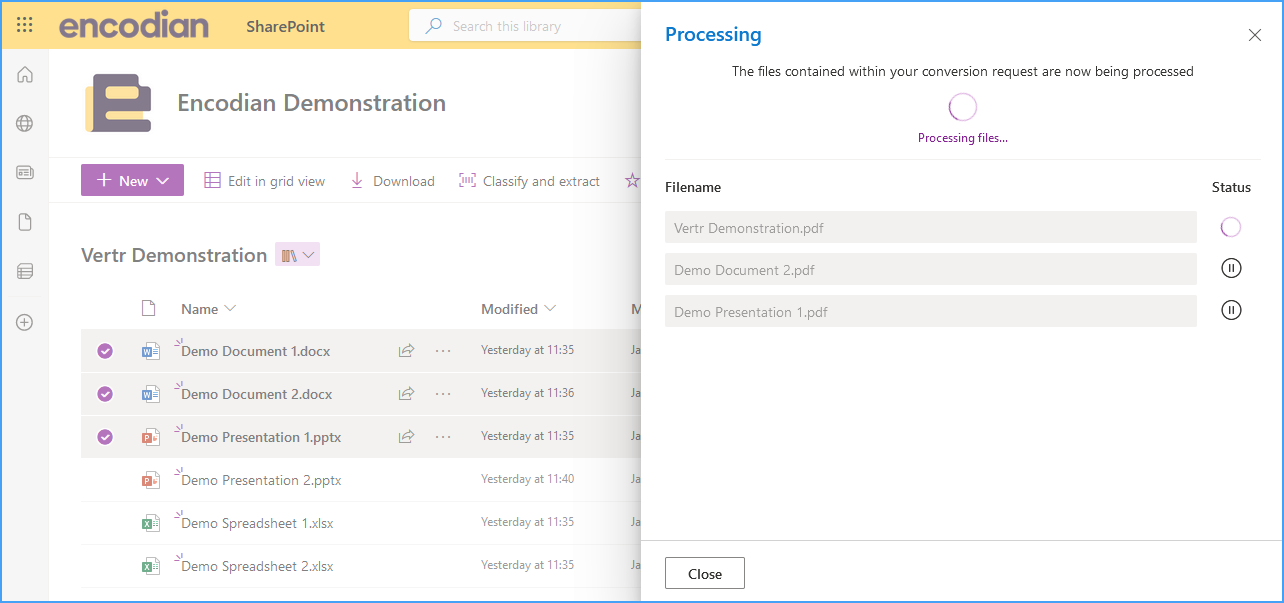Open the Modified column sort dropdown
Viewport: 1284px width, 603px height.
(x=518, y=309)
